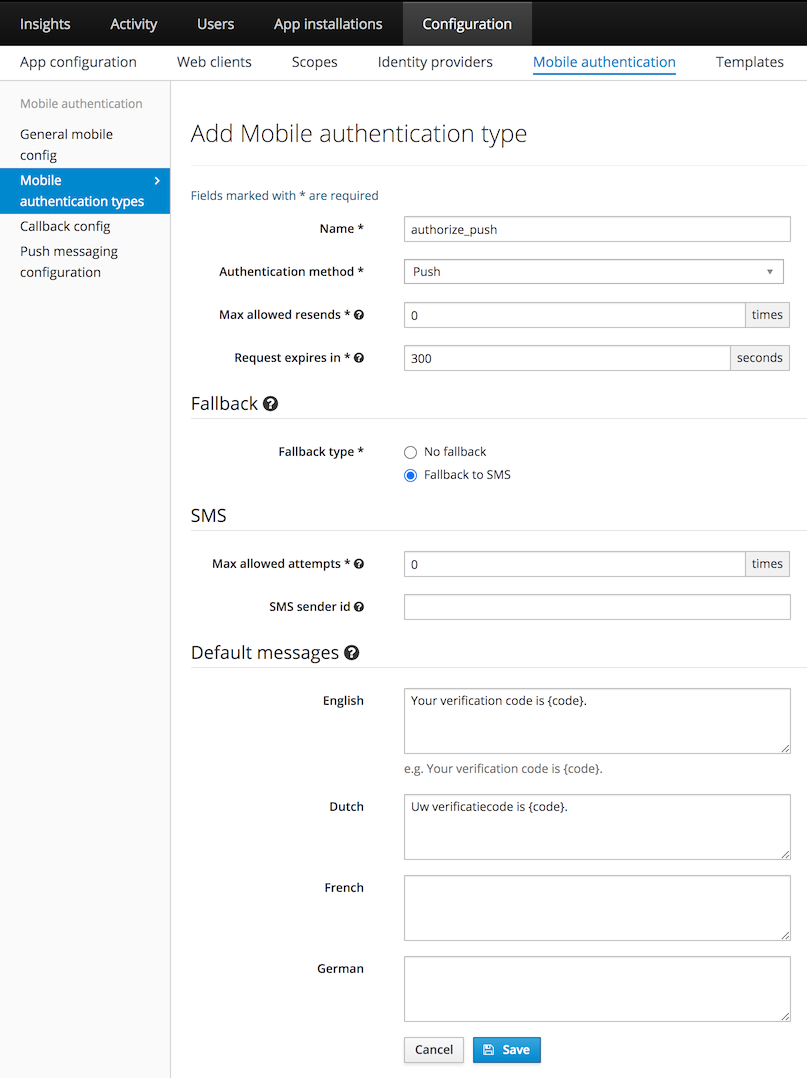
Task: Focus the SMS sender id field
Action: click(597, 607)
